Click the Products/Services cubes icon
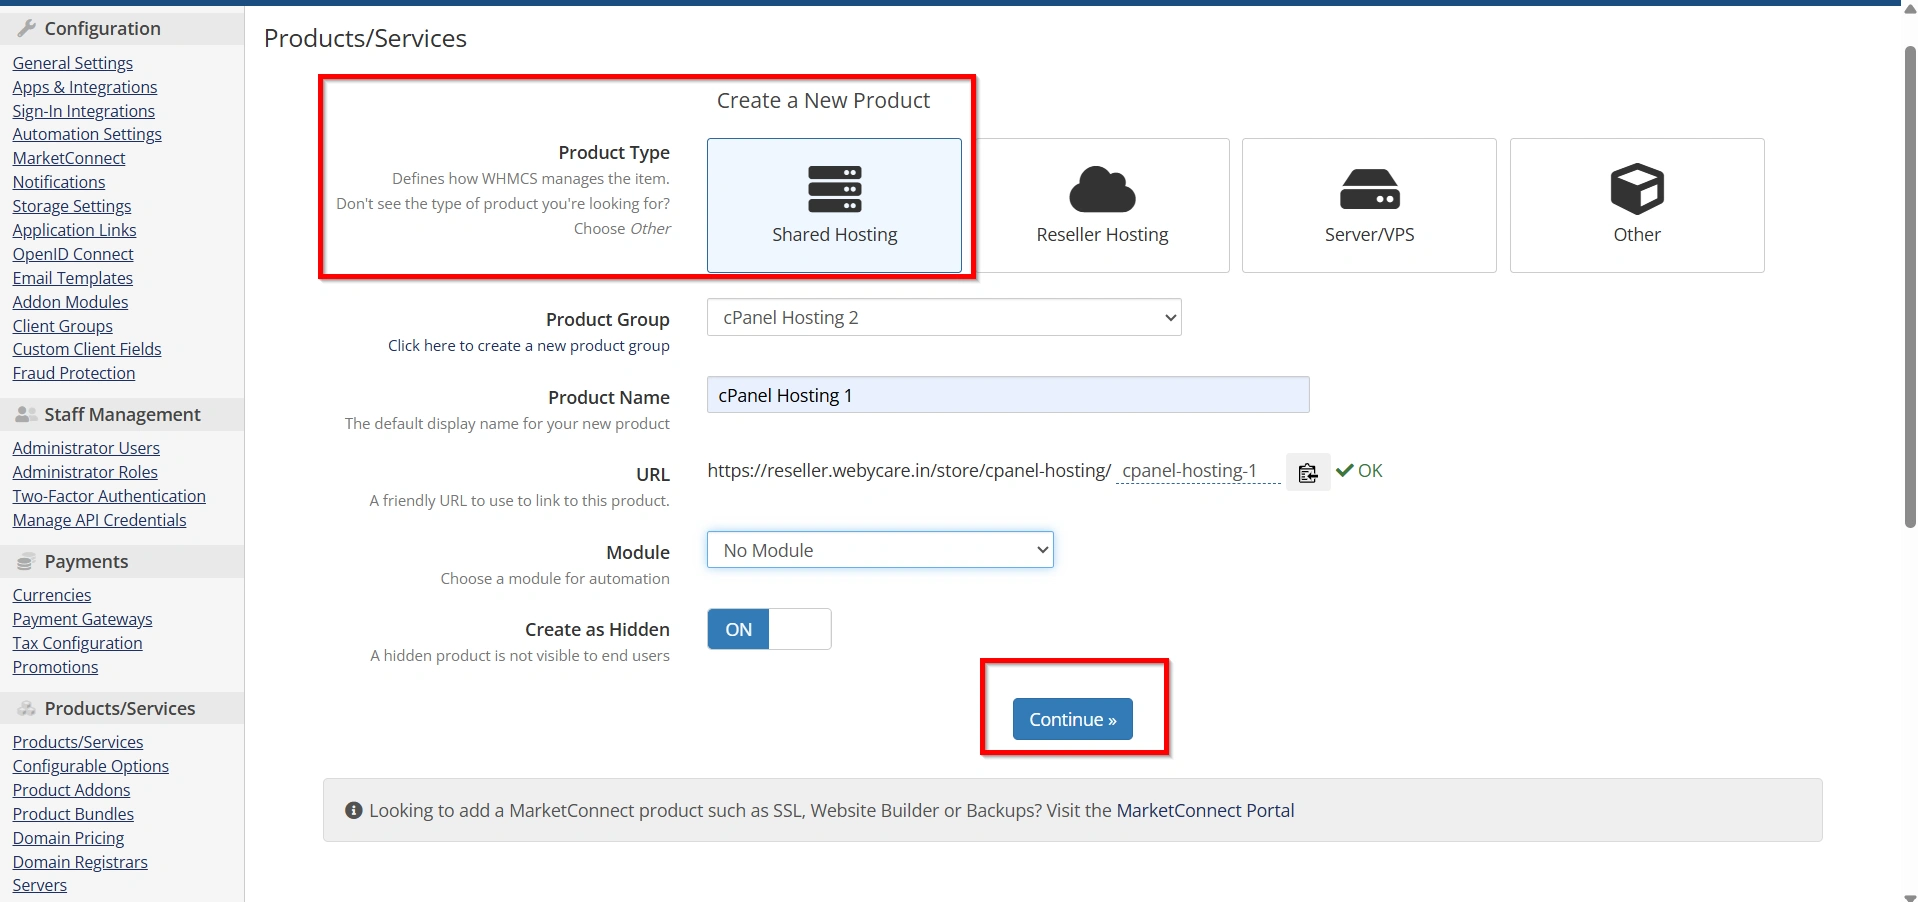Image resolution: width=1918 pixels, height=902 pixels. 27,708
